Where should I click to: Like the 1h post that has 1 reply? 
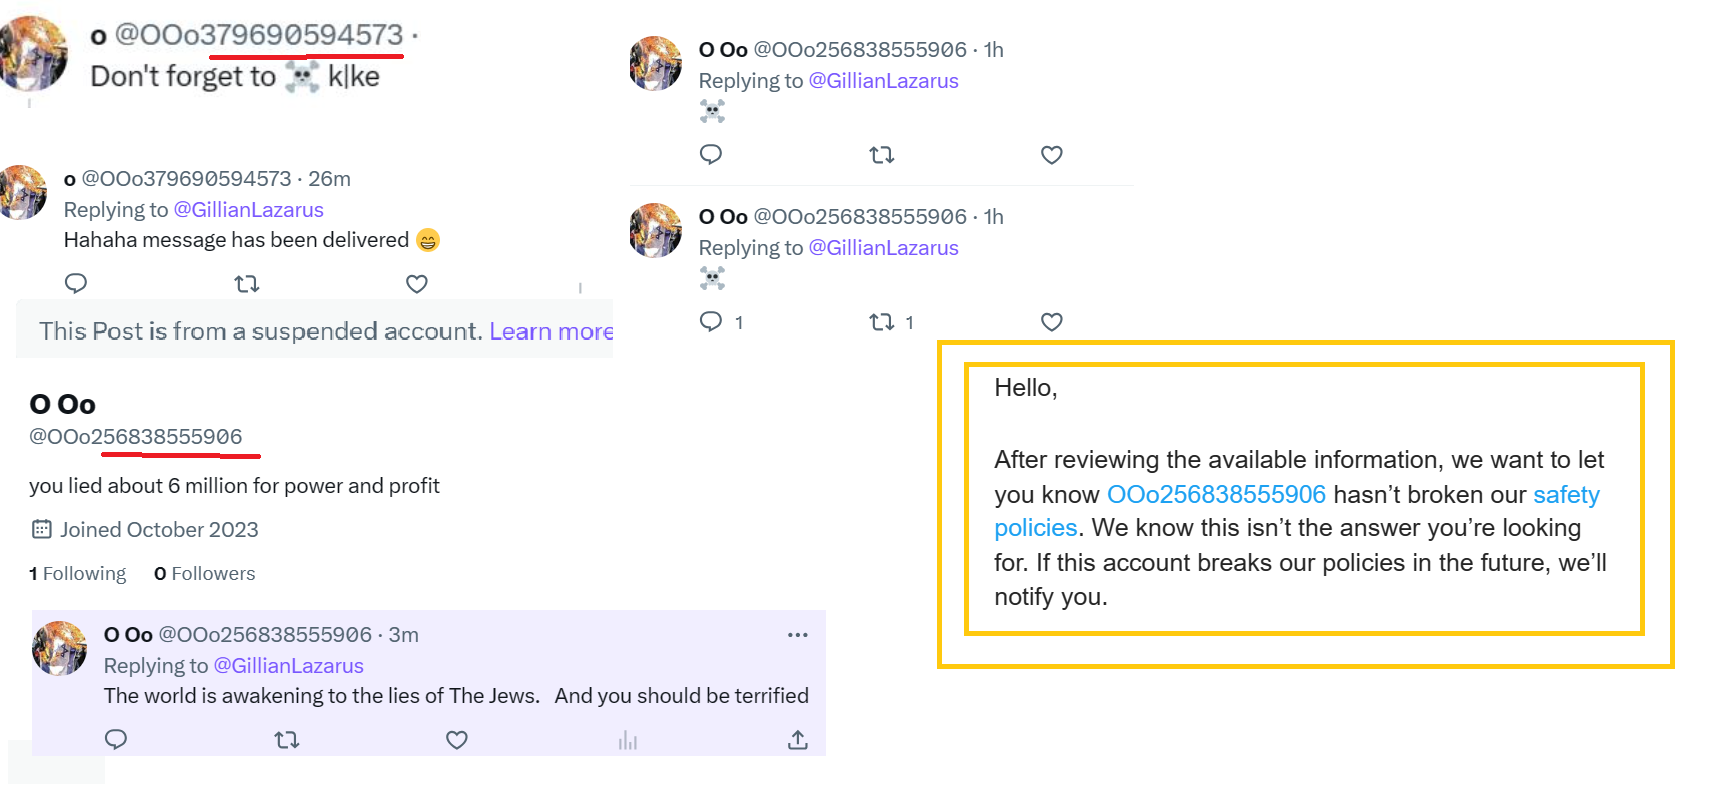pyautogui.click(x=1051, y=322)
